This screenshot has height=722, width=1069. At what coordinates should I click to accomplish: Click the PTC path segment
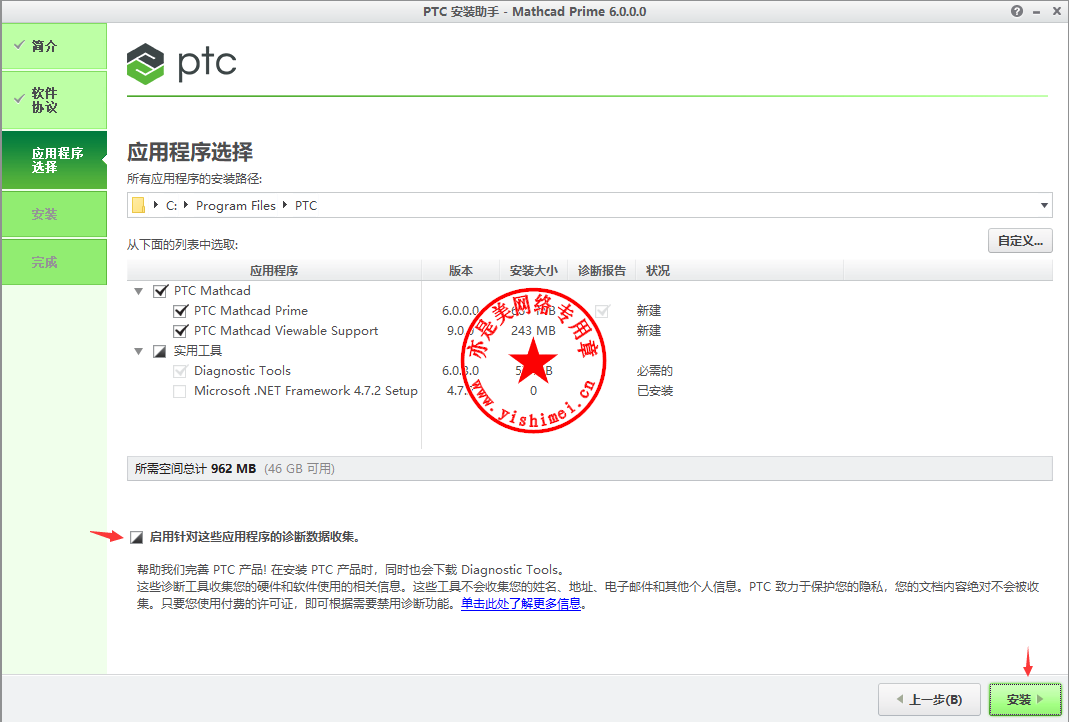pyautogui.click(x=305, y=205)
